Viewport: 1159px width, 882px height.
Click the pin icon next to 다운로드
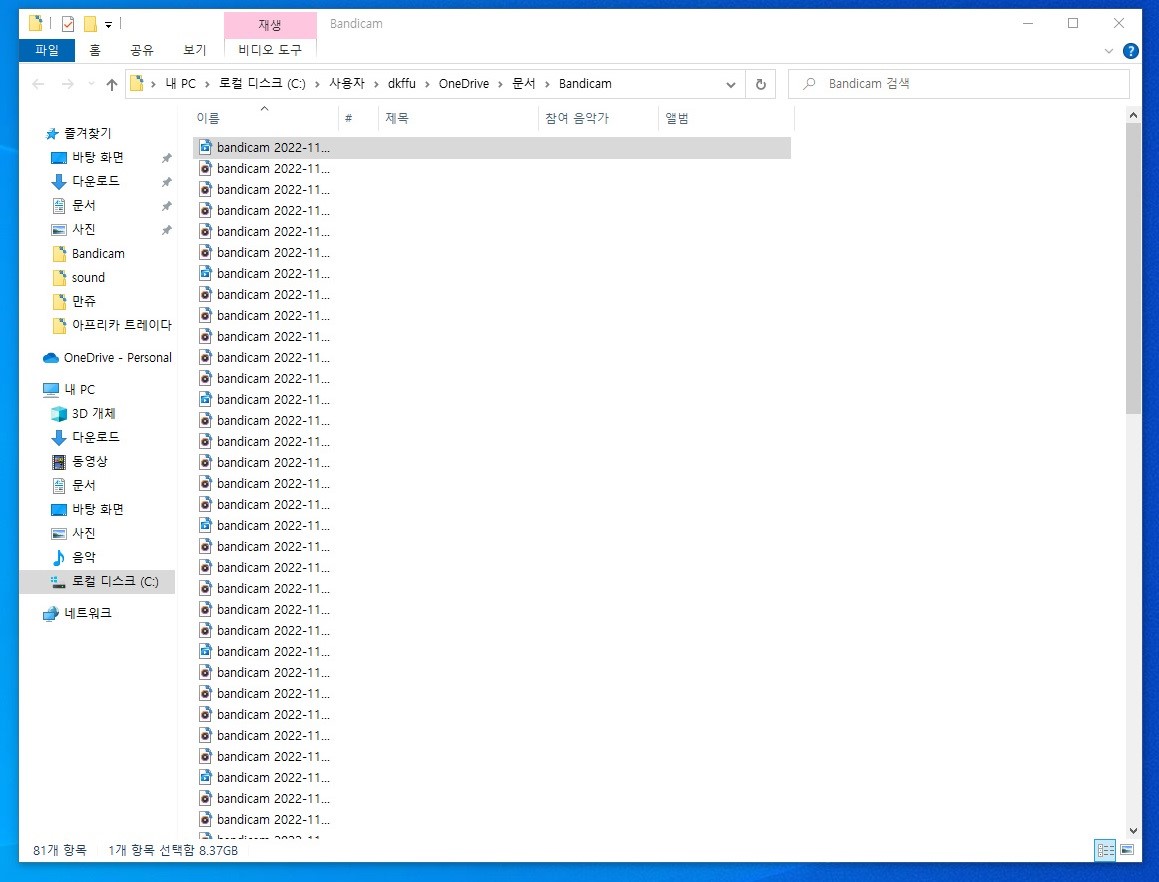click(x=166, y=182)
